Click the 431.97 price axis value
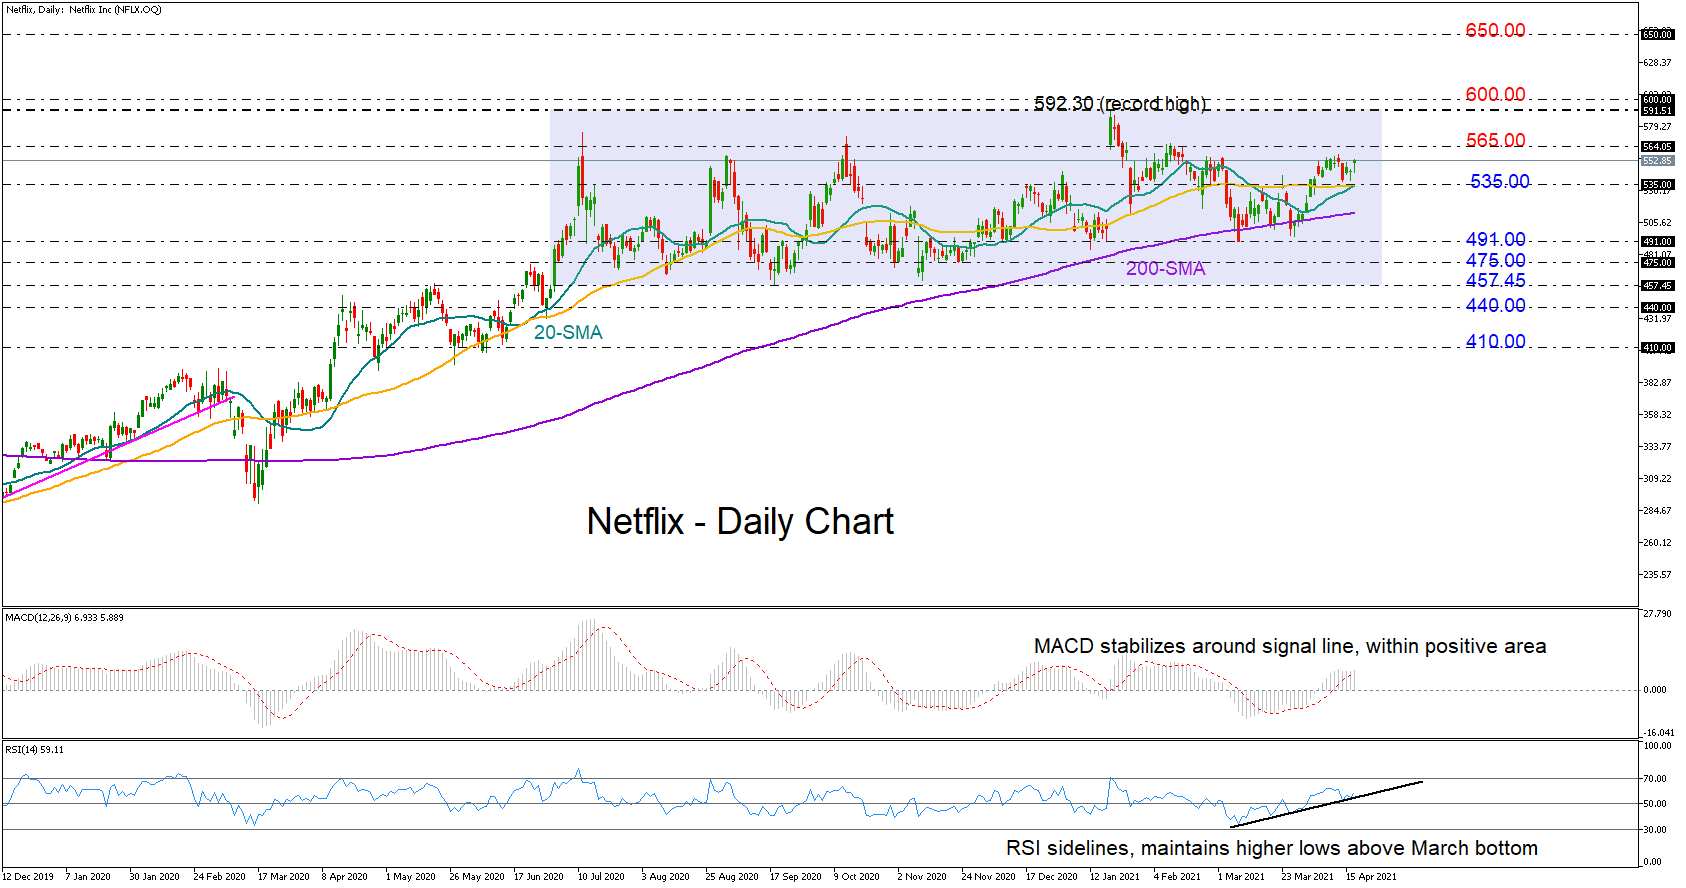The image size is (1686, 888). click(1657, 319)
